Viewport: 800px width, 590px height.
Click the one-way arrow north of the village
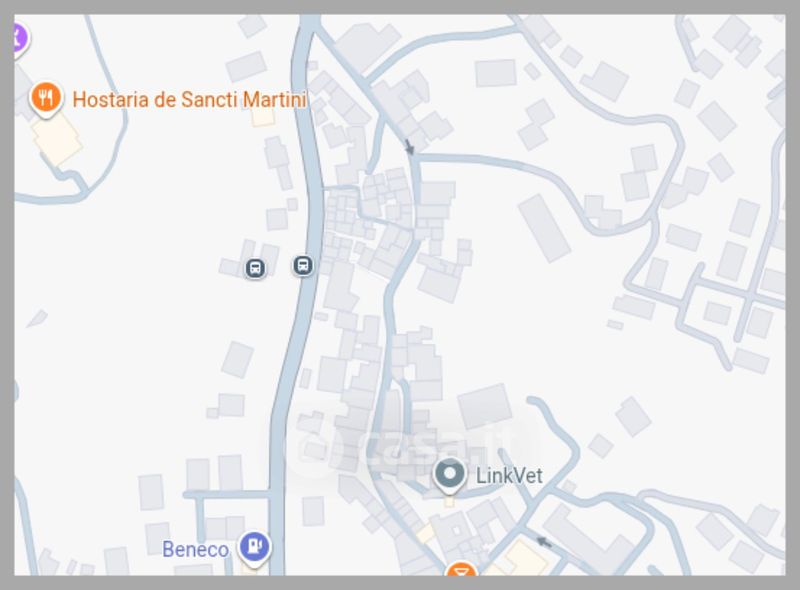[409, 146]
